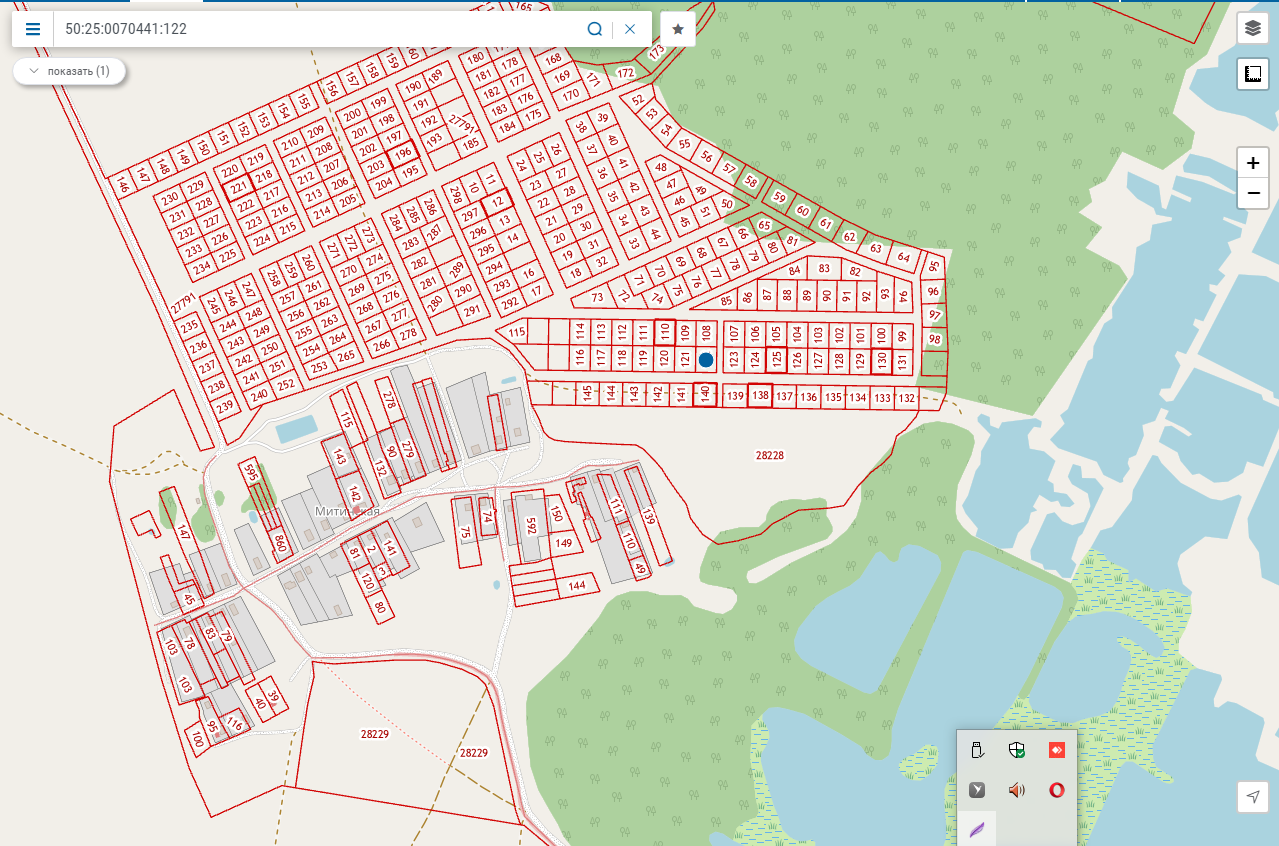The image size is (1279, 846).
Task: Click the safely remove USB icon
Action: (x=977, y=750)
